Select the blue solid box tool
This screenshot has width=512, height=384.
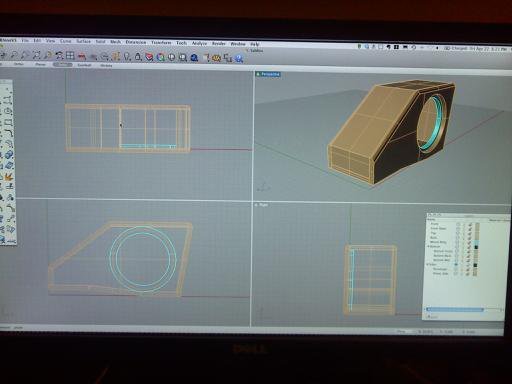pyautogui.click(x=9, y=155)
